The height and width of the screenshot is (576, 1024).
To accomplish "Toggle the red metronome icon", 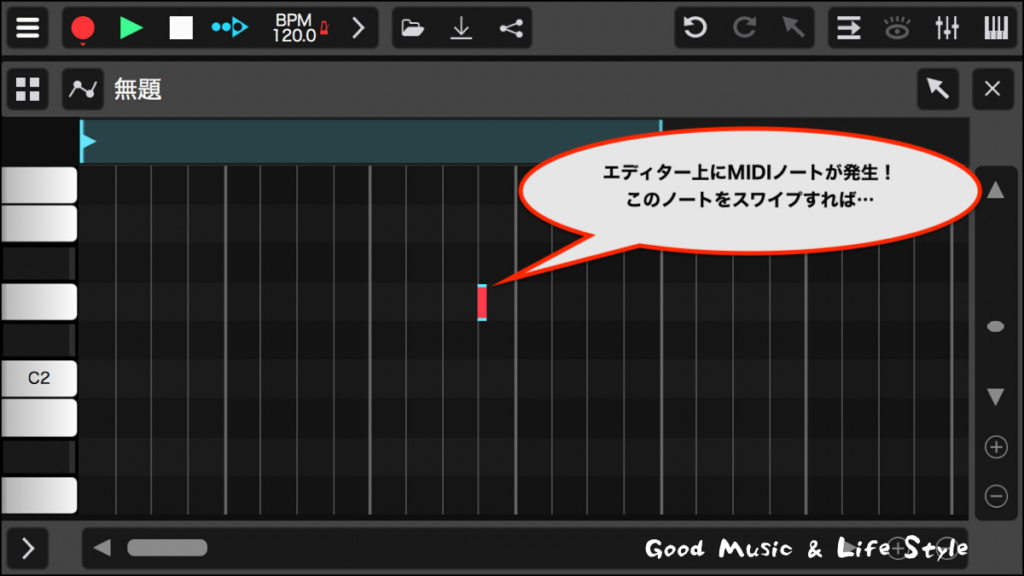I will (x=325, y=28).
